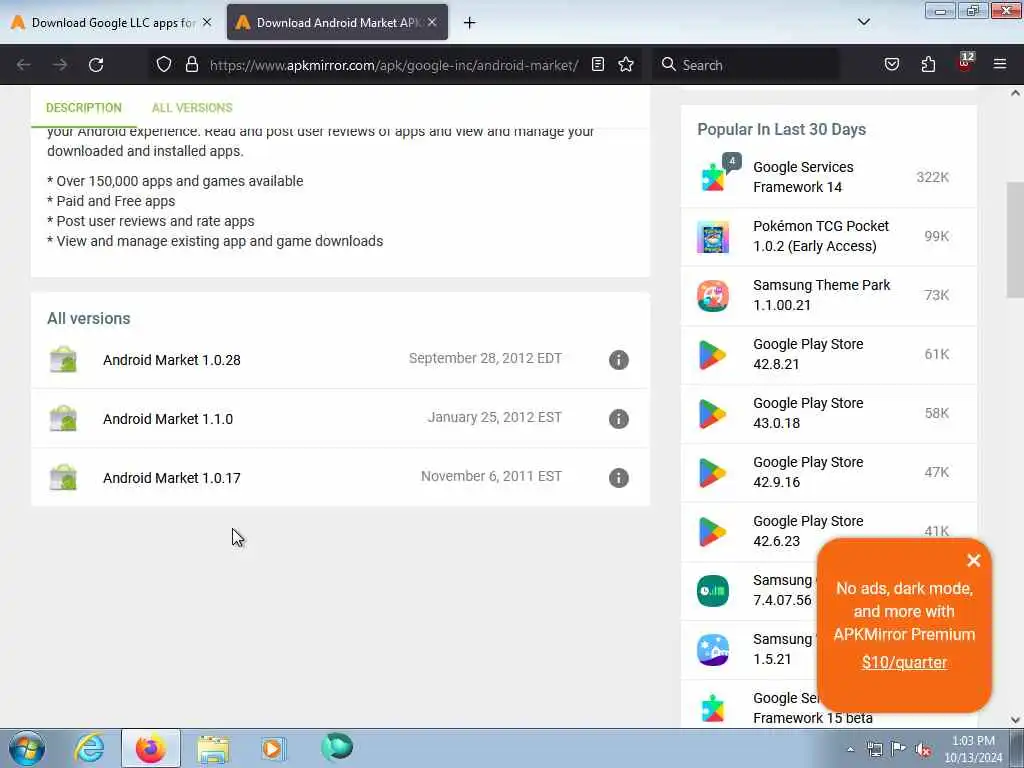This screenshot has height=768, width=1024.
Task: Reload the page with the refresh button
Action: [96, 65]
